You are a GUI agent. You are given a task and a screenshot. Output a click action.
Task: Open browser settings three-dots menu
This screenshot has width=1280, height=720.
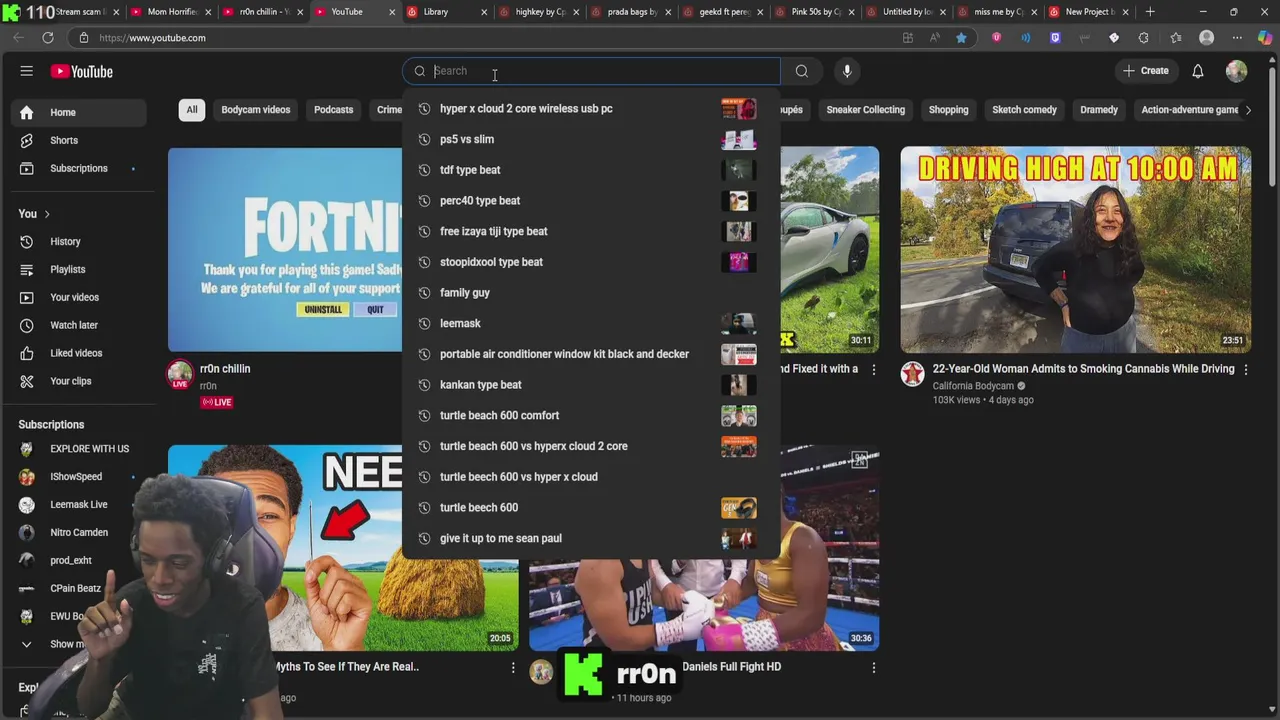1237,38
